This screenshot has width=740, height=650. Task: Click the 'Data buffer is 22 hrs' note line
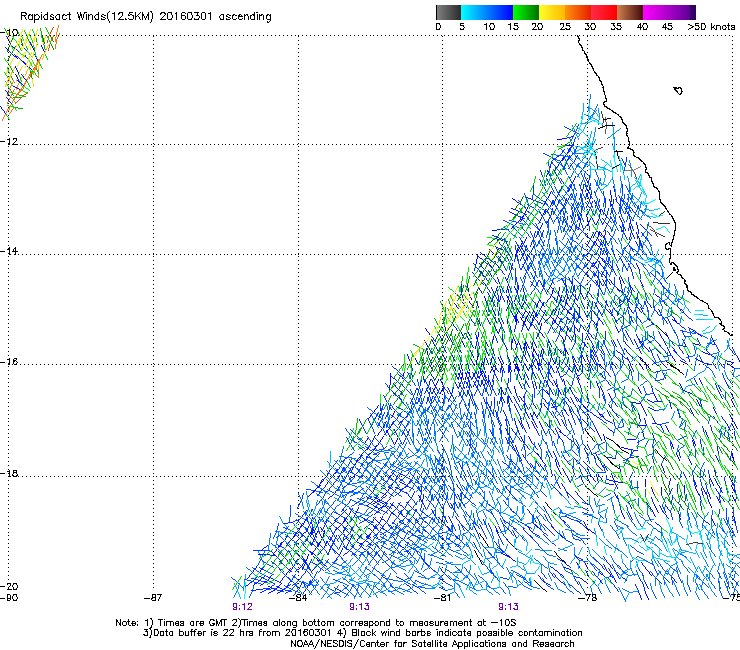[x=362, y=633]
